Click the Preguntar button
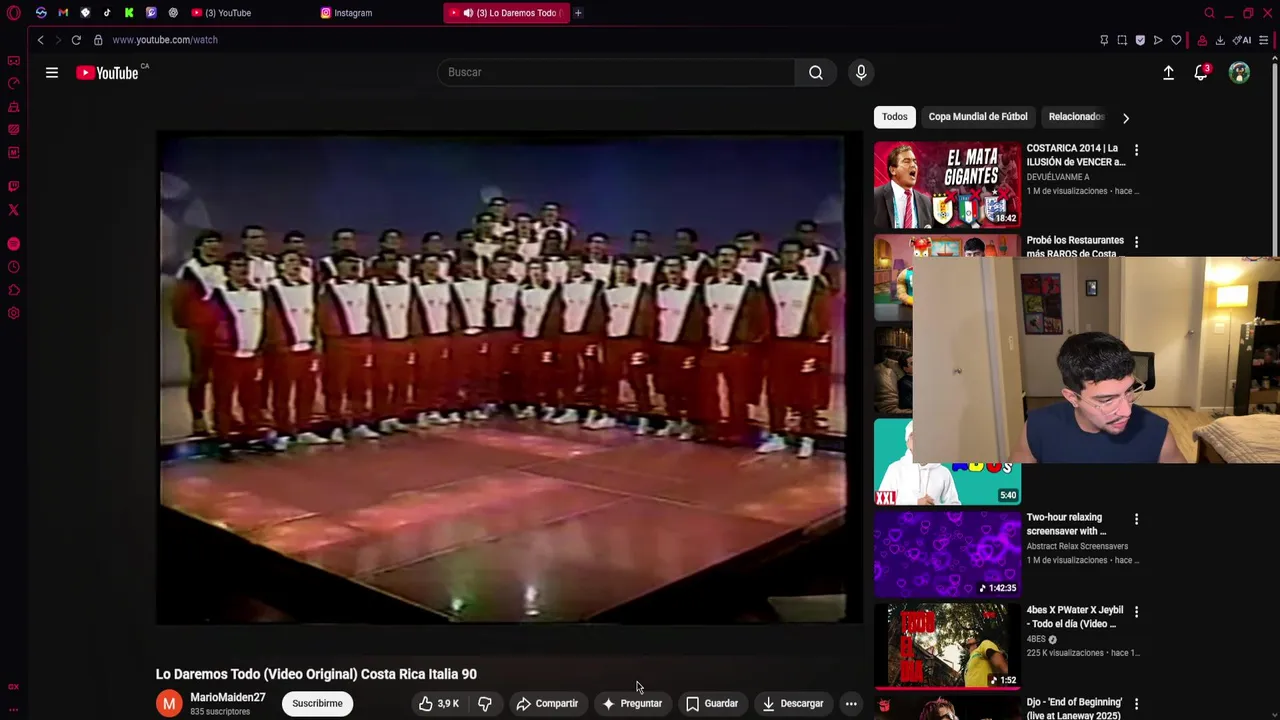Image resolution: width=1280 pixels, height=720 pixels. (x=632, y=704)
